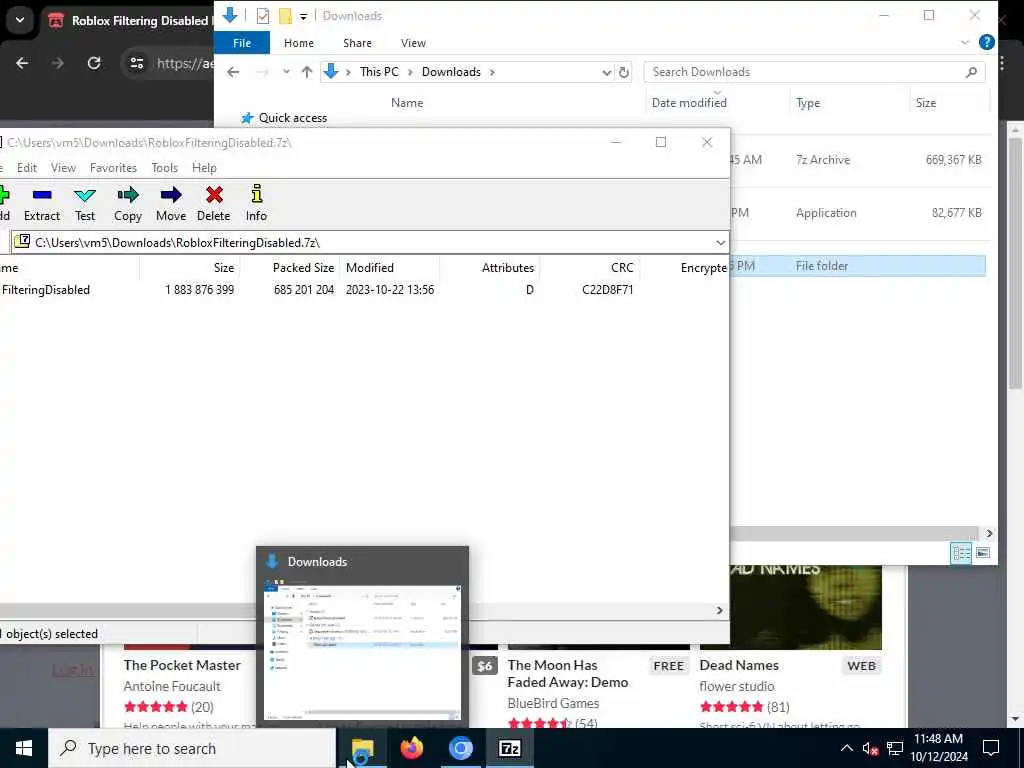This screenshot has height=768, width=1024.
Task: Open the Share ribbon tab in Explorer
Action: click(357, 43)
